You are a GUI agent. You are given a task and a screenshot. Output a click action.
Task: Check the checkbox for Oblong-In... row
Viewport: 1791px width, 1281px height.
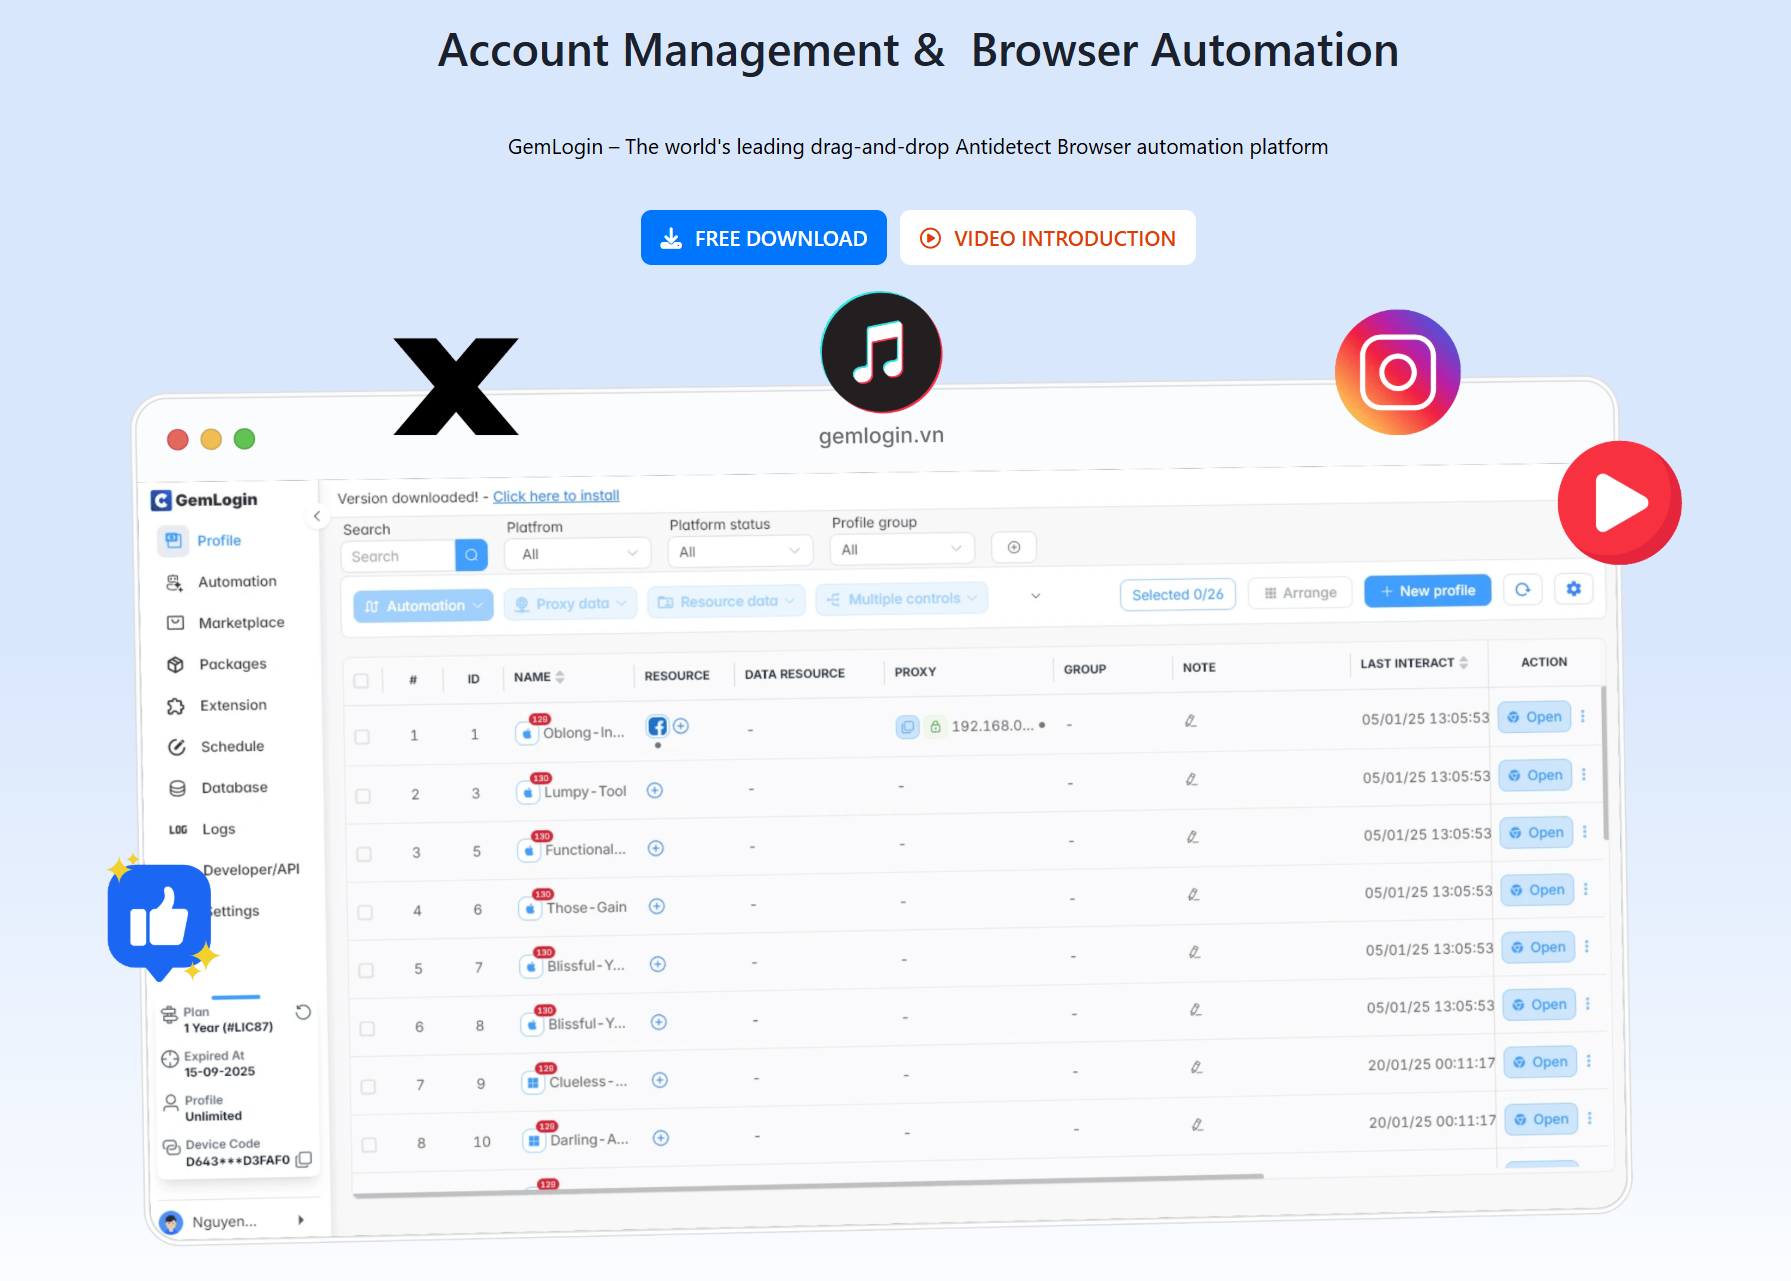(362, 737)
